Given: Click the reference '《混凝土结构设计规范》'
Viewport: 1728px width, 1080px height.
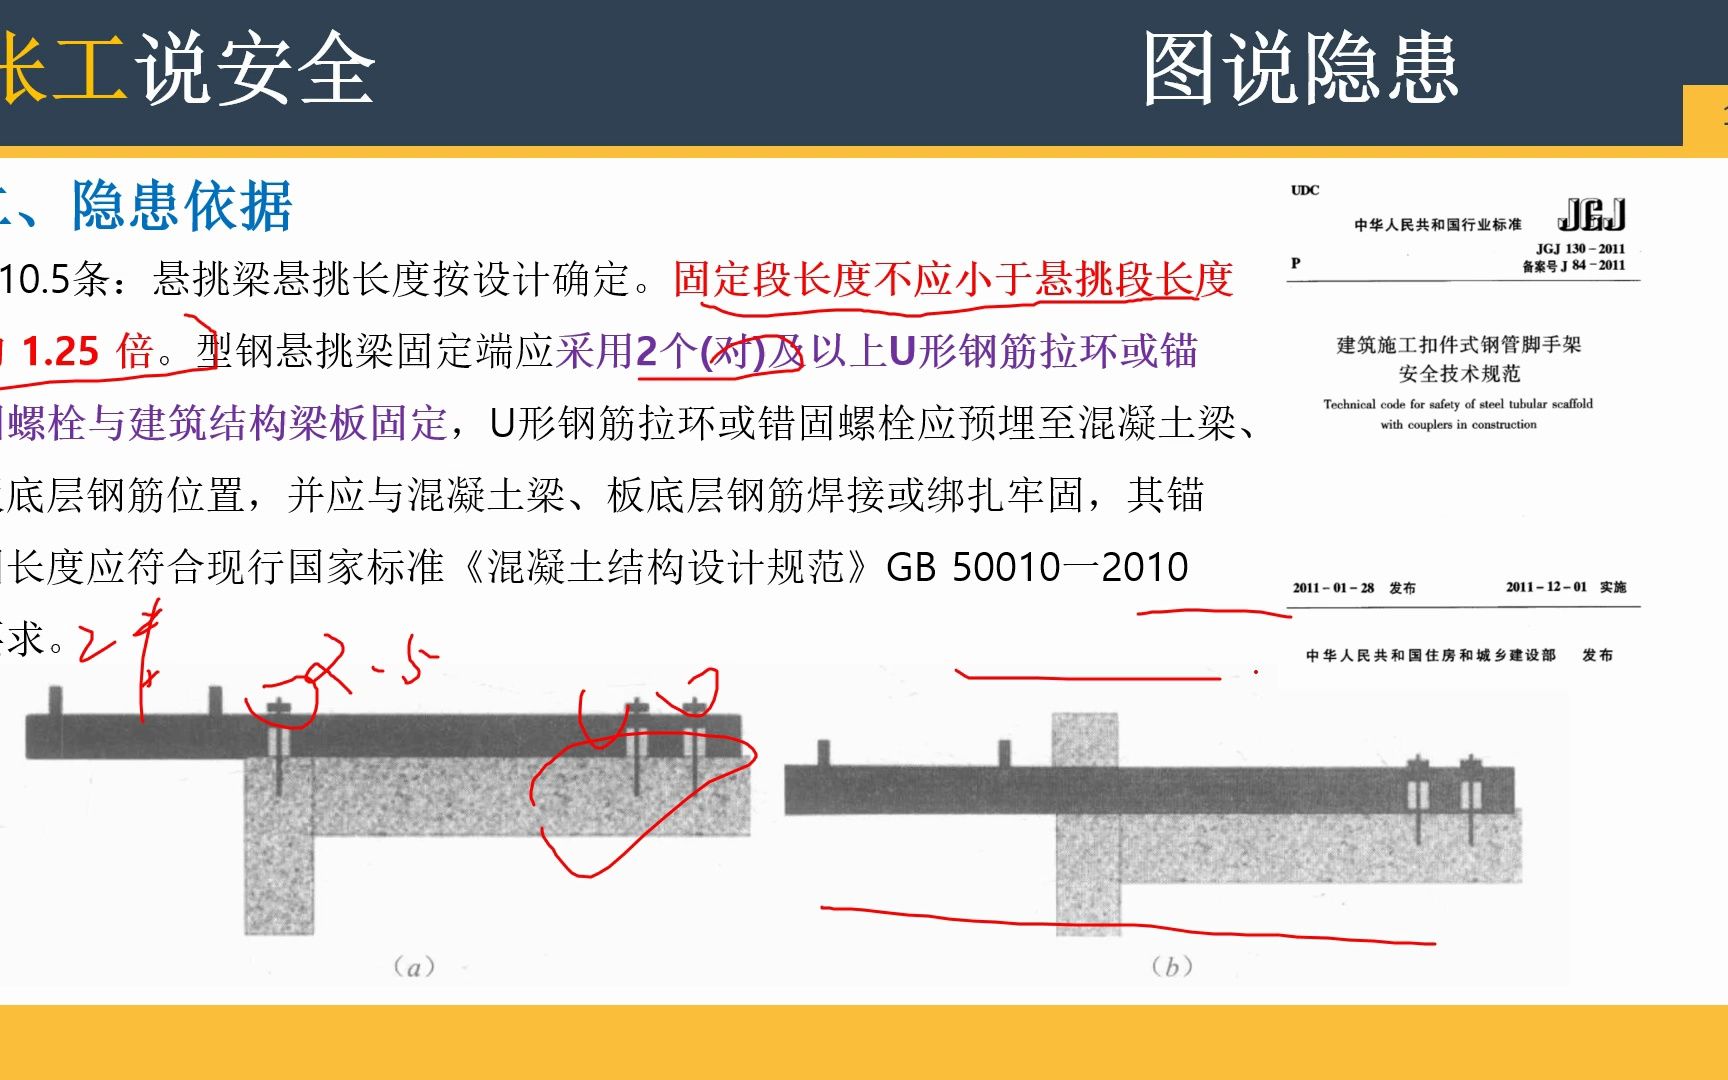Looking at the screenshot, I should (x=666, y=567).
